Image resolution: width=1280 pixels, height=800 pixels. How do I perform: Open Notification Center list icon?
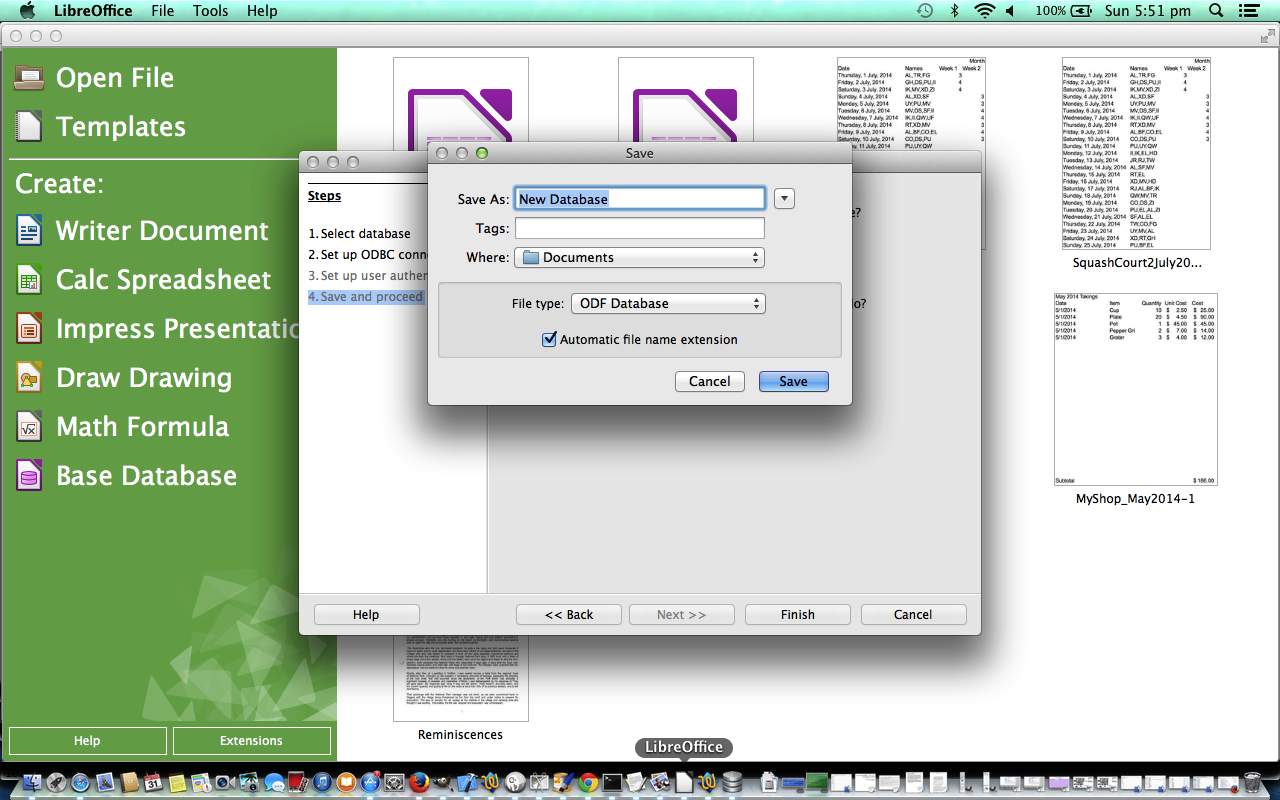coord(1248,11)
